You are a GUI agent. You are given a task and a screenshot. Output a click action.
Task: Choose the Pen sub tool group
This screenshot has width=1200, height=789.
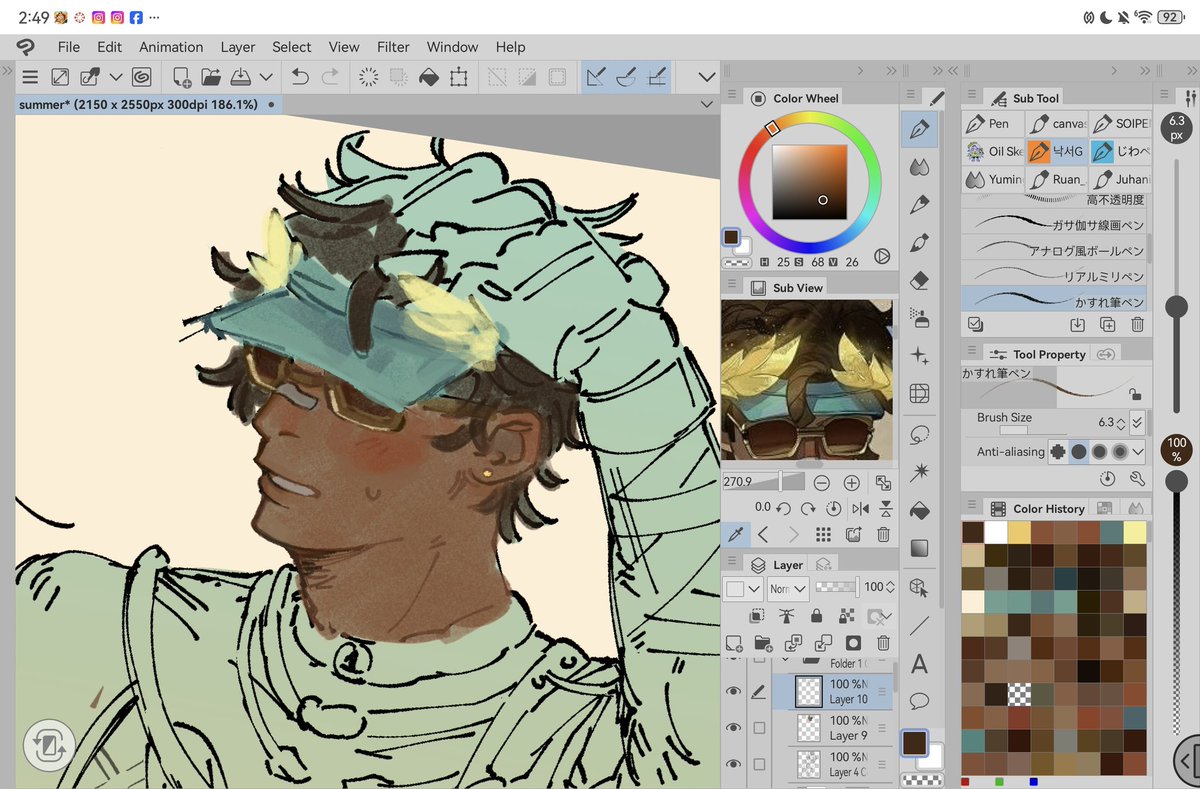coord(993,123)
